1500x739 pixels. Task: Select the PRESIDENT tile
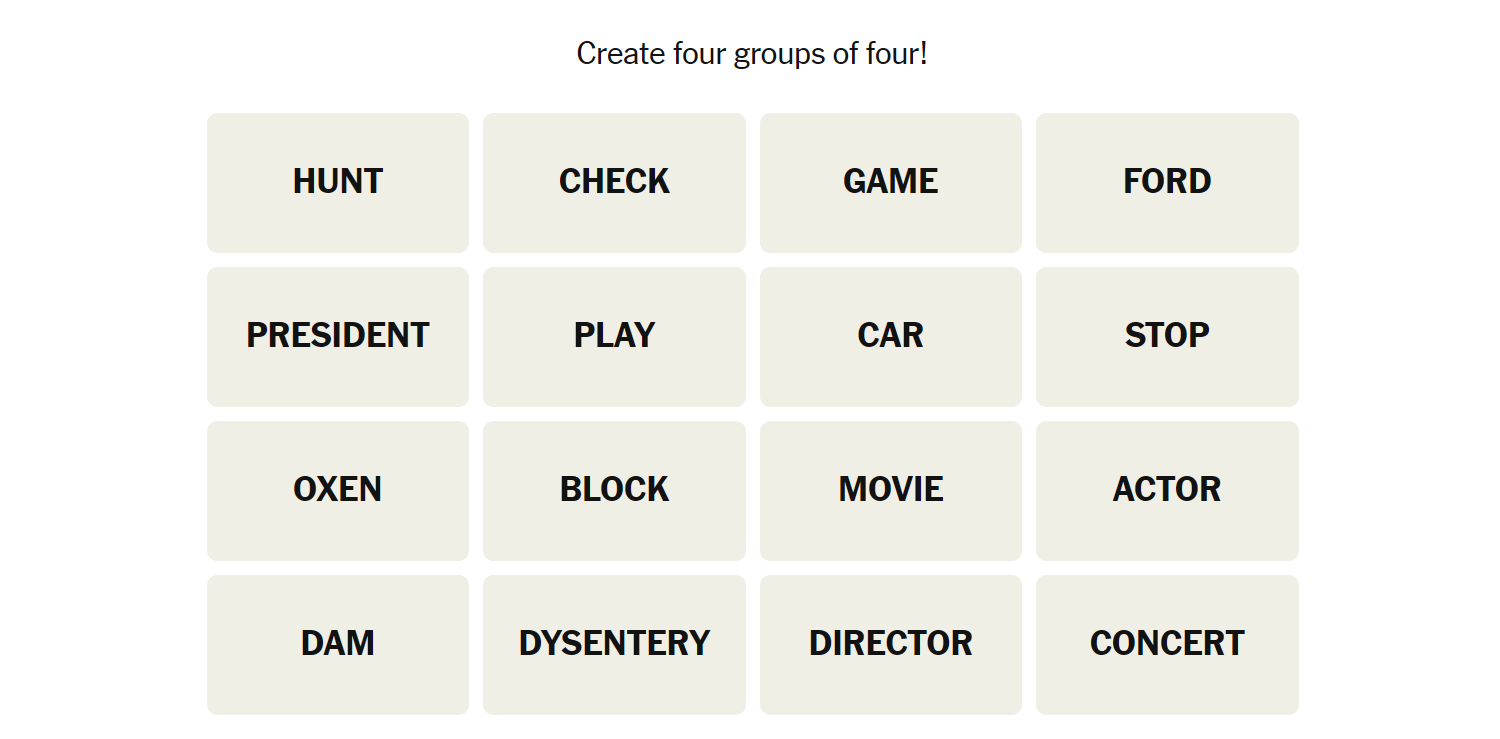pos(338,336)
